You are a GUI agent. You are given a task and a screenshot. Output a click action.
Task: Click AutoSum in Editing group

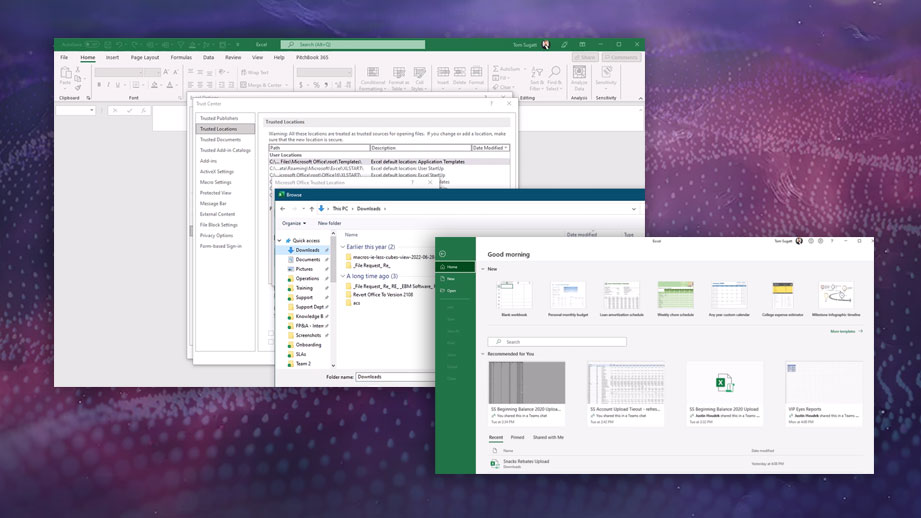(x=508, y=69)
